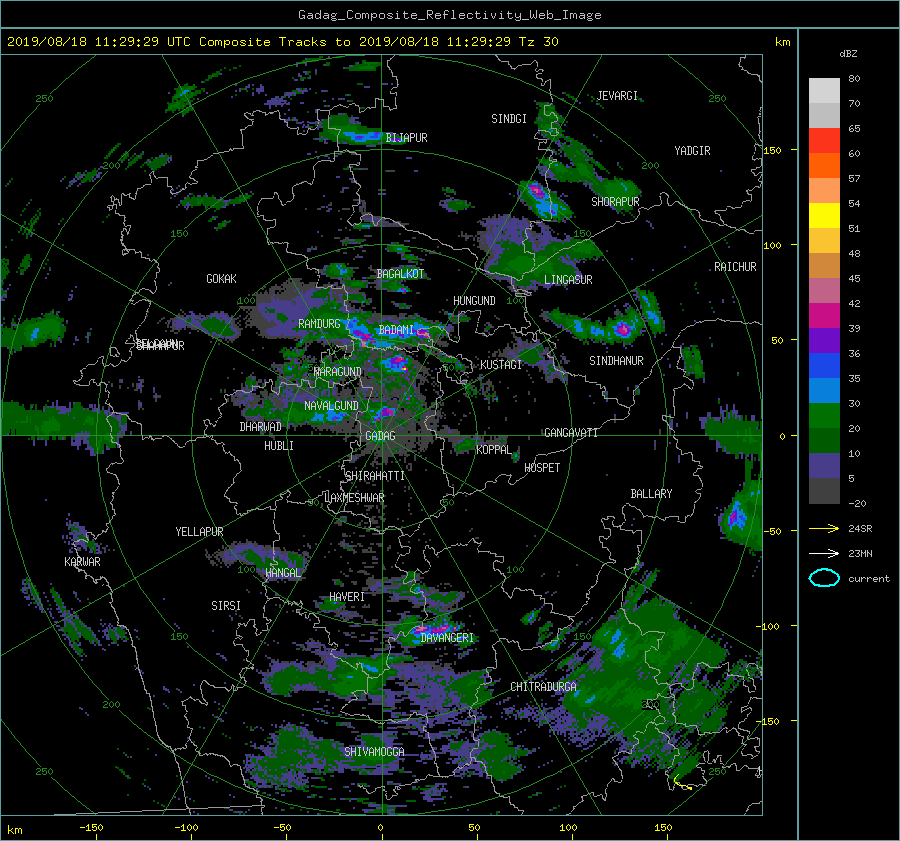The height and width of the screenshot is (841, 900).
Task: Click the BADAMI city label
Action: point(396,330)
